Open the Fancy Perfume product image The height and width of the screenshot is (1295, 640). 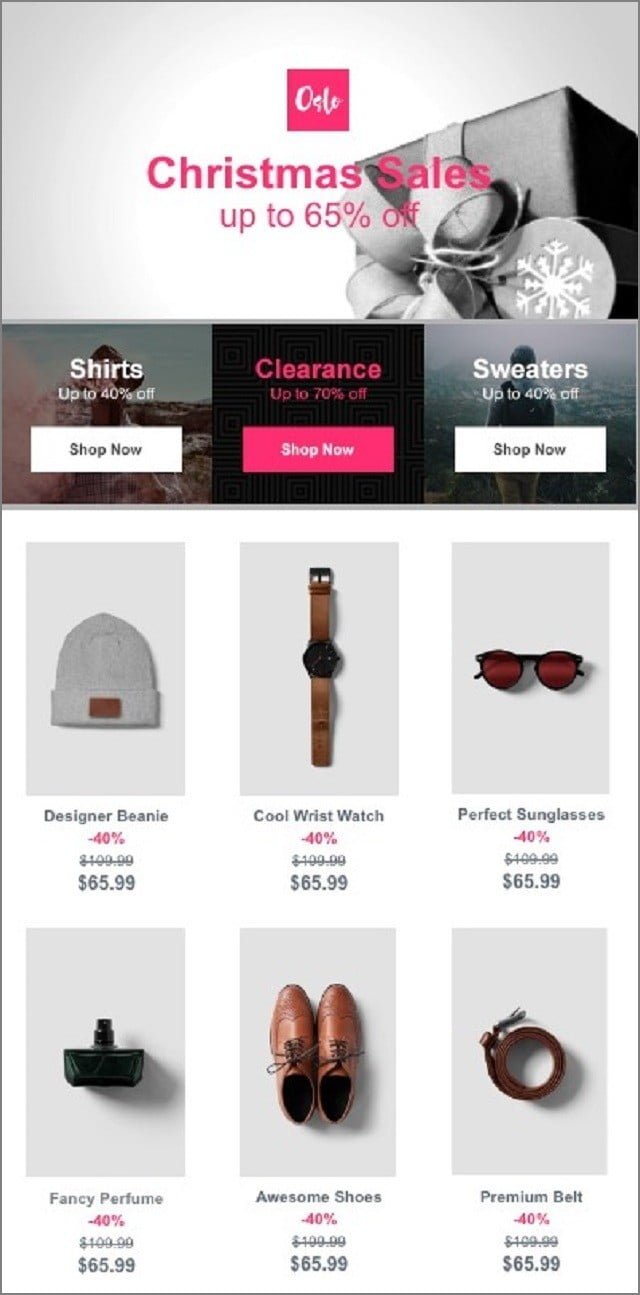pyautogui.click(x=105, y=1051)
